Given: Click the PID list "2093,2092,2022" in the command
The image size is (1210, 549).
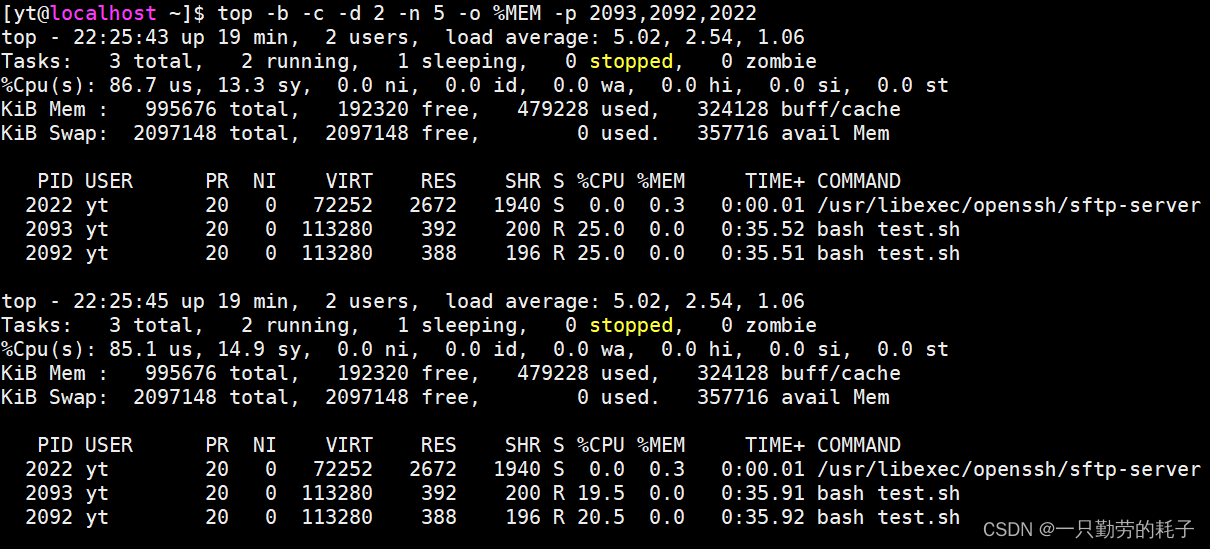Looking at the screenshot, I should pos(673,13).
